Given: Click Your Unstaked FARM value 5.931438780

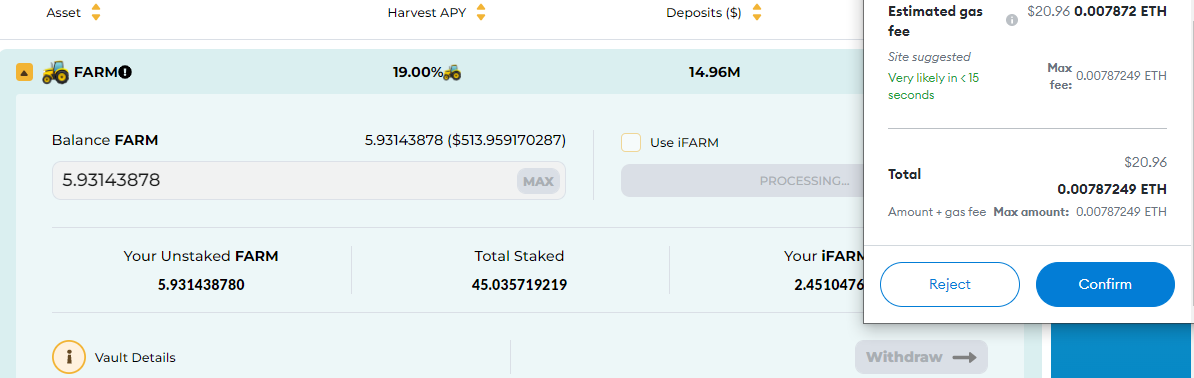Looking at the screenshot, I should coord(201,285).
